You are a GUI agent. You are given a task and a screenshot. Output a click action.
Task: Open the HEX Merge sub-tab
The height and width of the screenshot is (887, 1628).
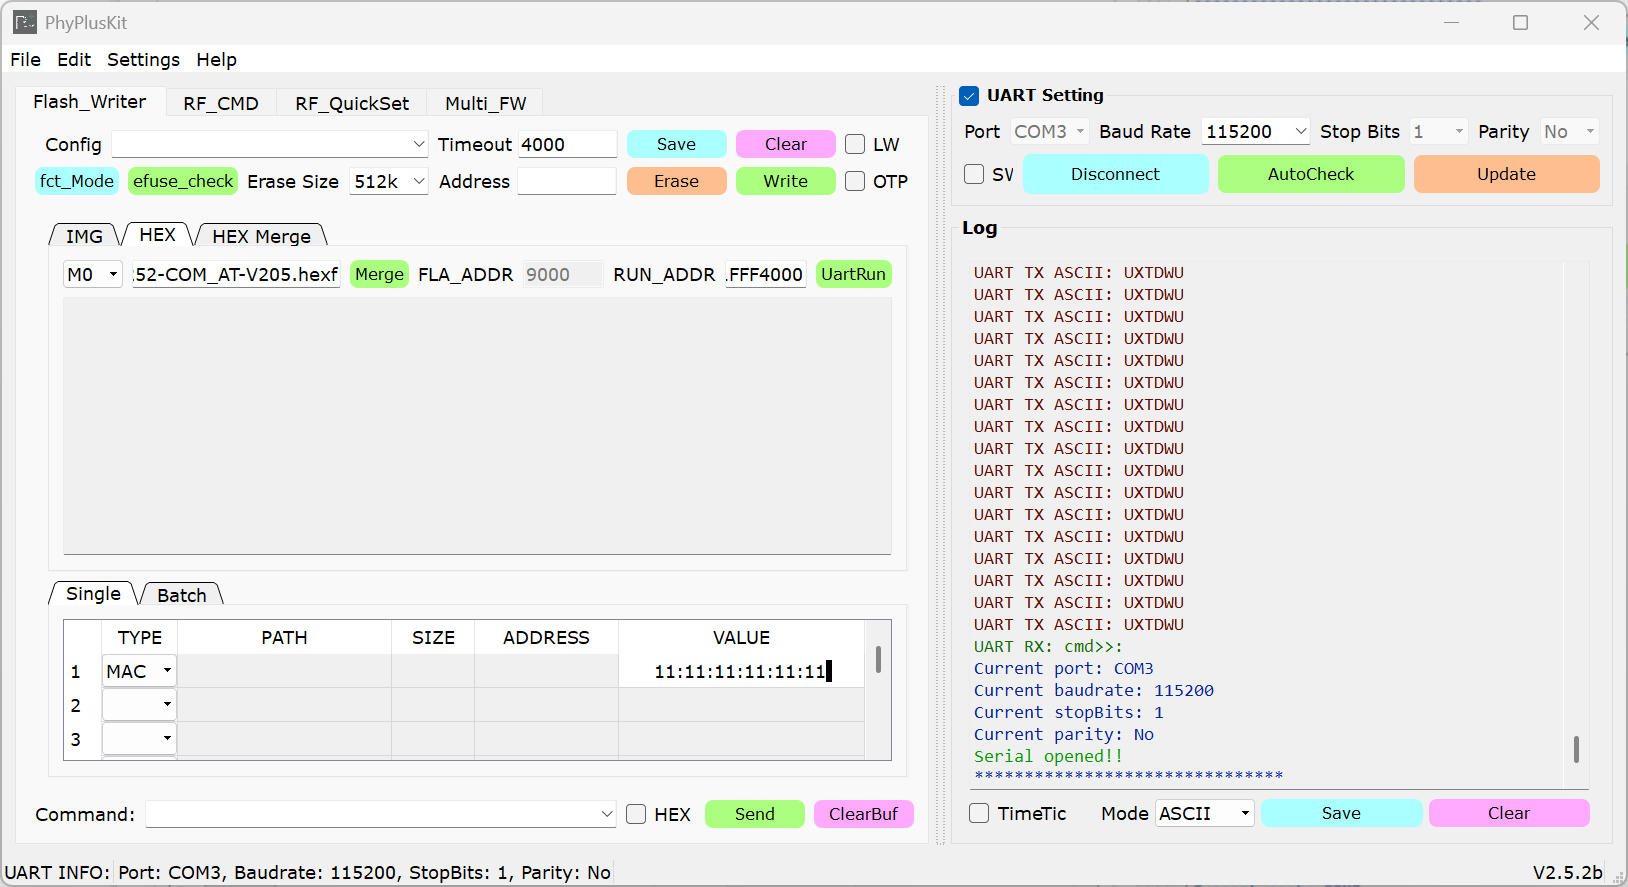261,236
